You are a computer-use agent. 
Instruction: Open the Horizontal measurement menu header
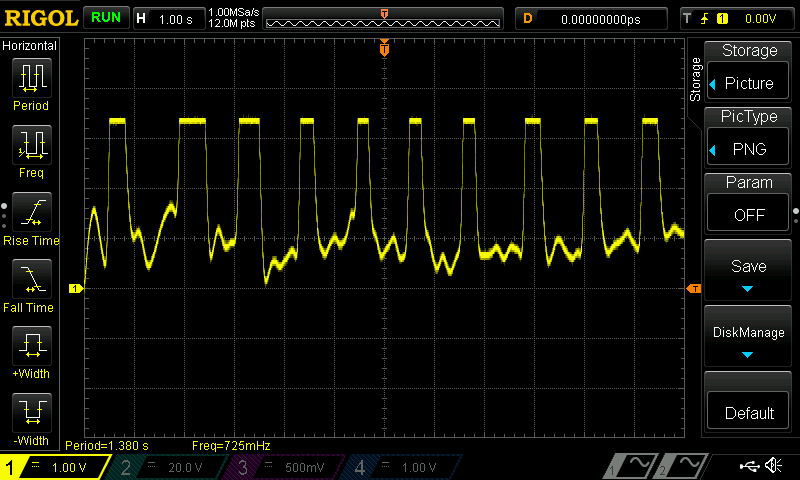(x=31, y=46)
